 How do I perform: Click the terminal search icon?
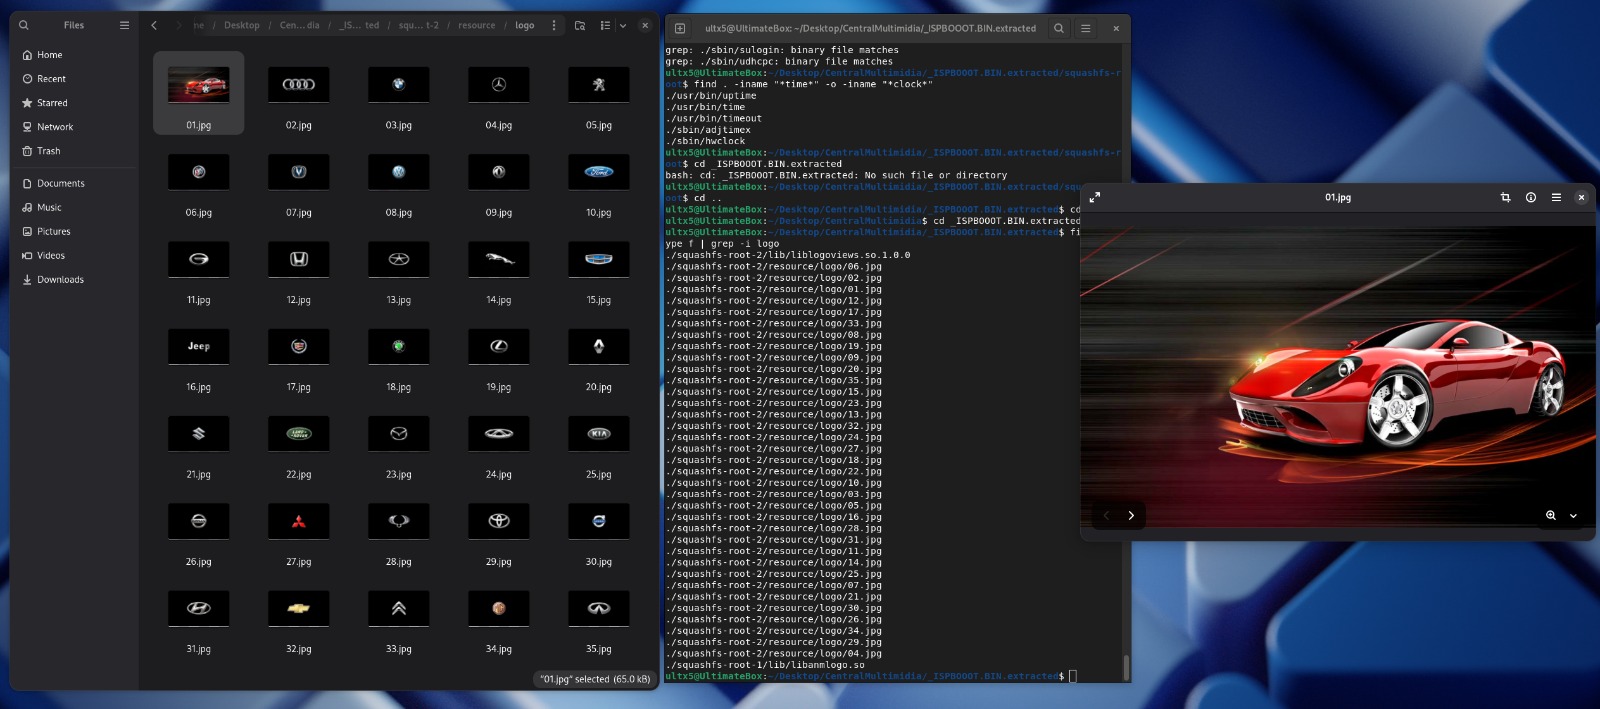1058,28
